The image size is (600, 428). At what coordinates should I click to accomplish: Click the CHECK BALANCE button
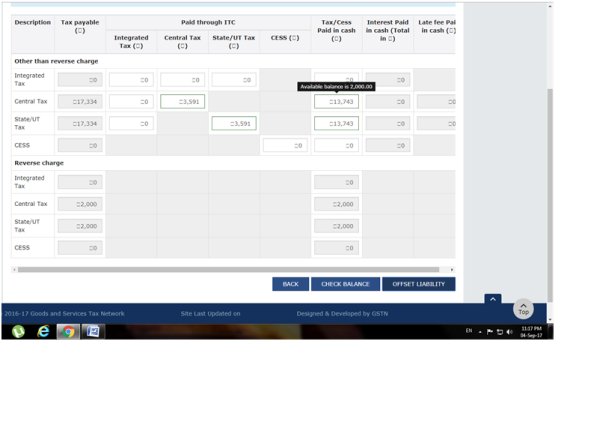click(345, 284)
